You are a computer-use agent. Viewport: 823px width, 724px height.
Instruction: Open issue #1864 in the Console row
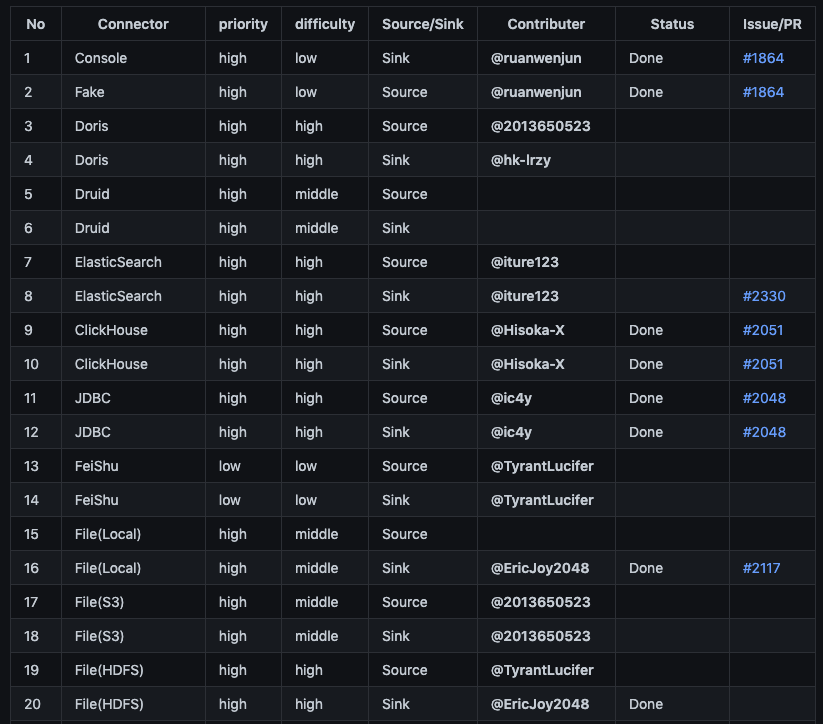click(x=763, y=58)
